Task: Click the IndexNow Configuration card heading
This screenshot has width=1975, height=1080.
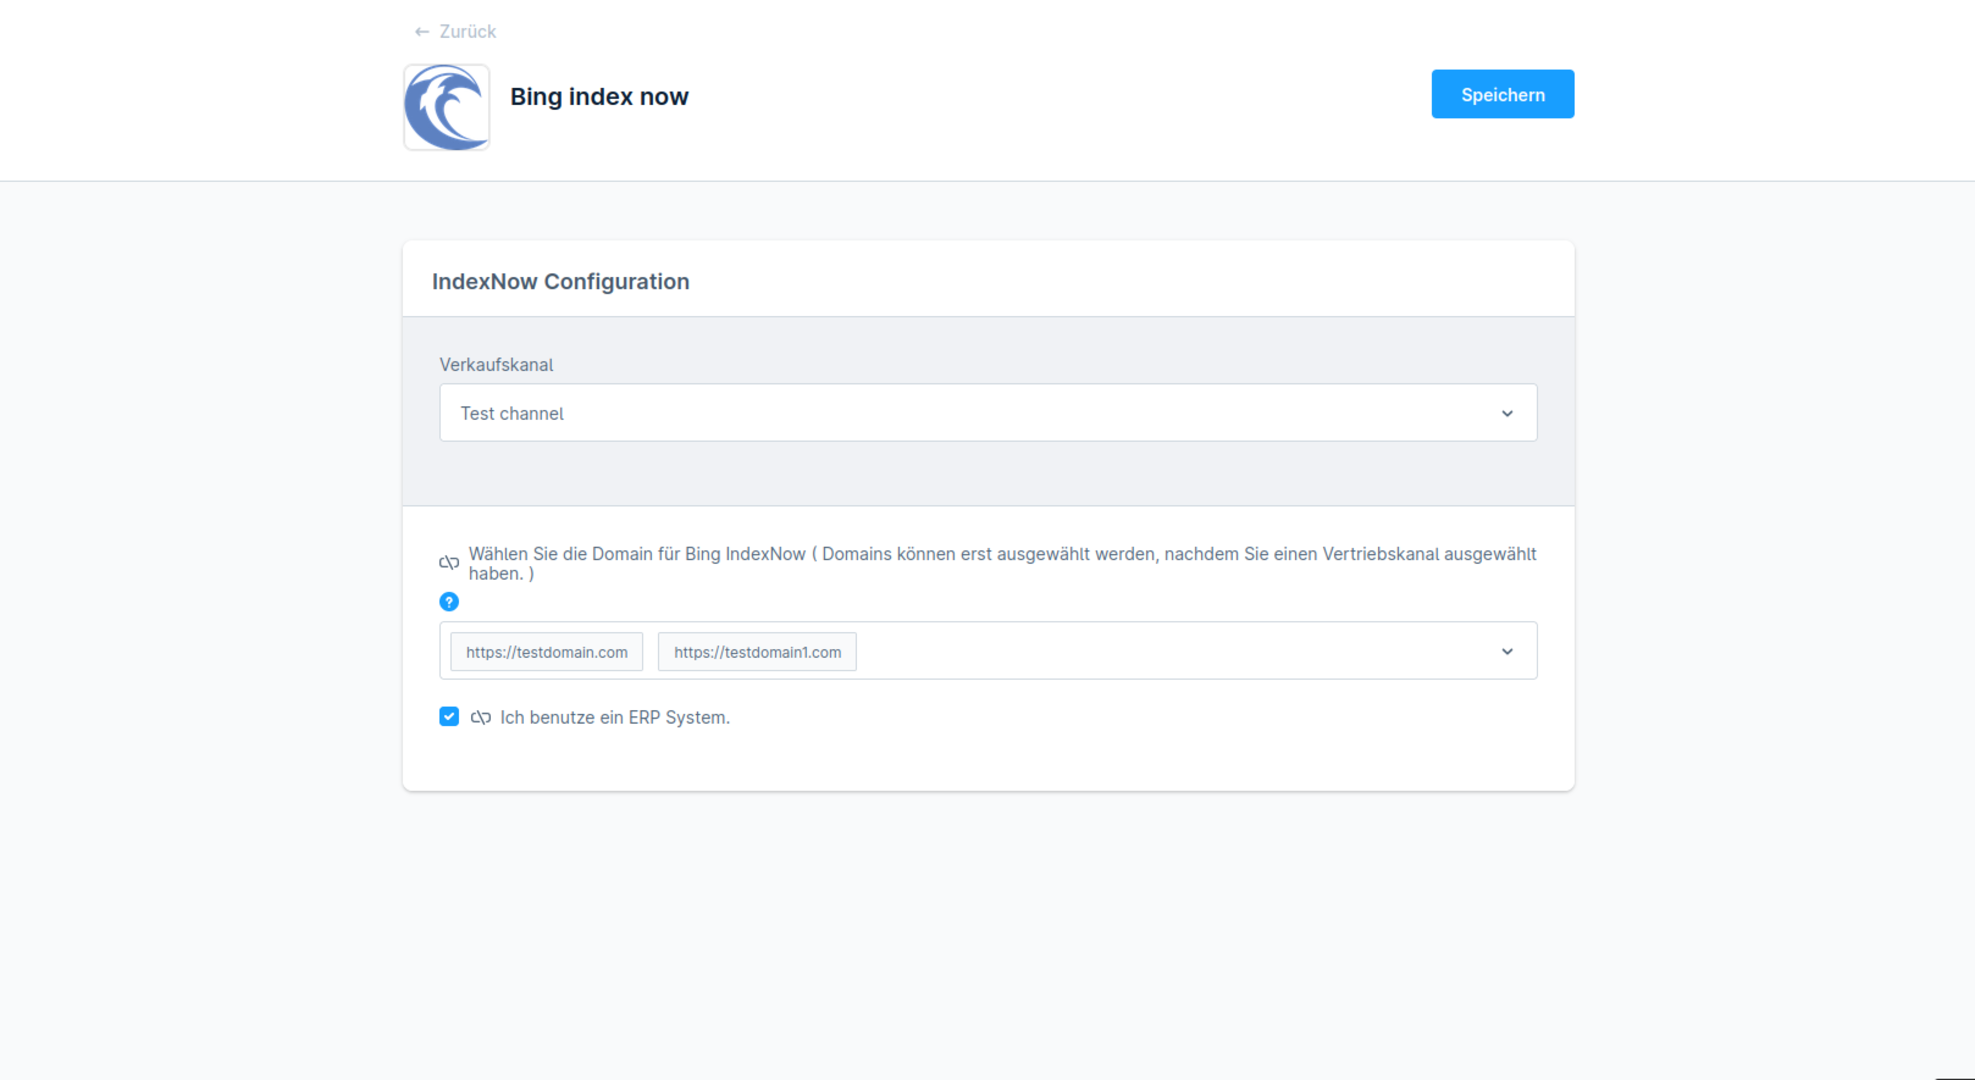Action: click(560, 282)
